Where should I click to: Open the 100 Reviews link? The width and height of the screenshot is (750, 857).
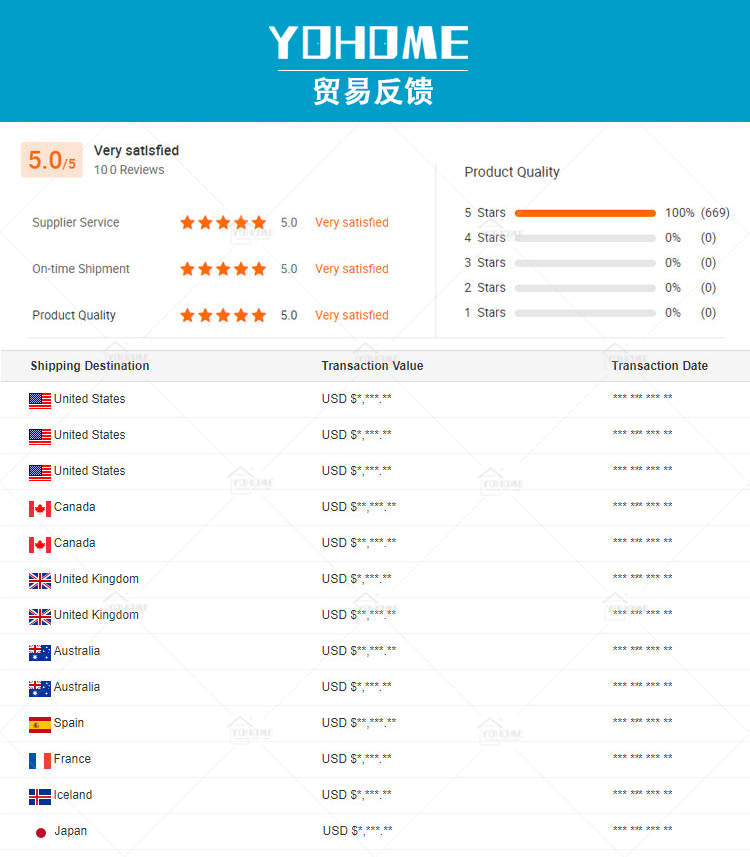point(129,170)
